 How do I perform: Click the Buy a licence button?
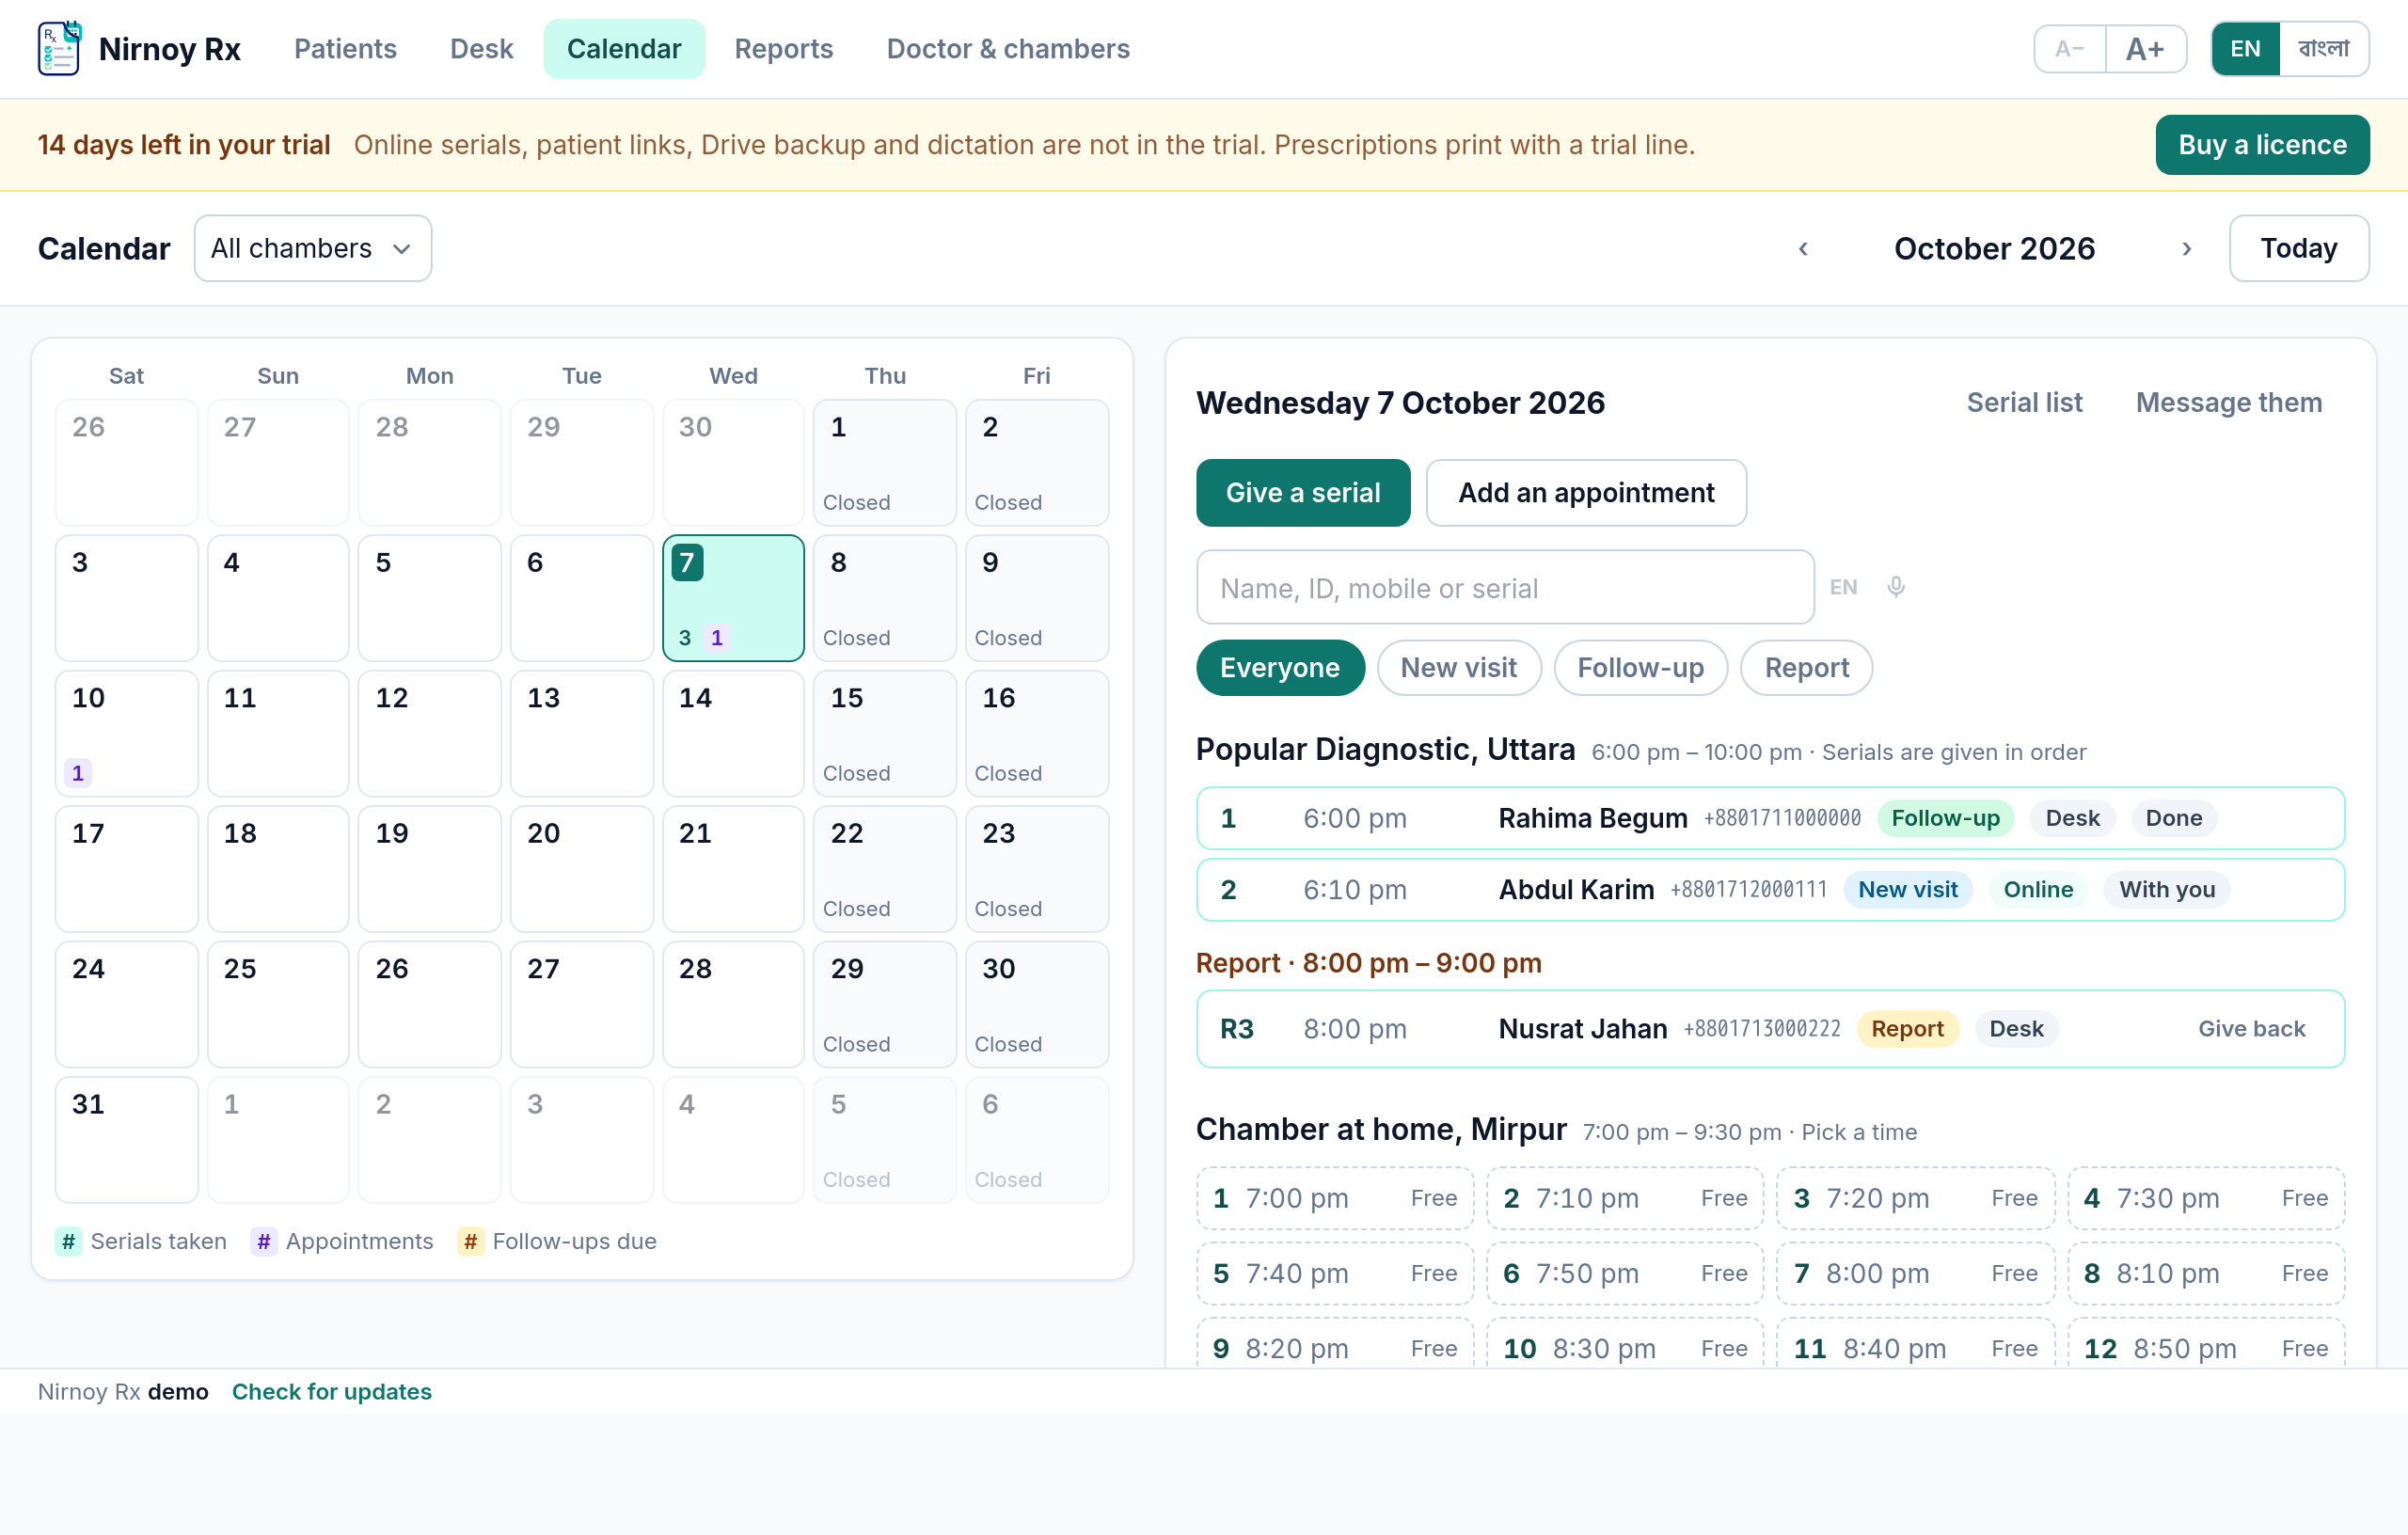click(2262, 145)
